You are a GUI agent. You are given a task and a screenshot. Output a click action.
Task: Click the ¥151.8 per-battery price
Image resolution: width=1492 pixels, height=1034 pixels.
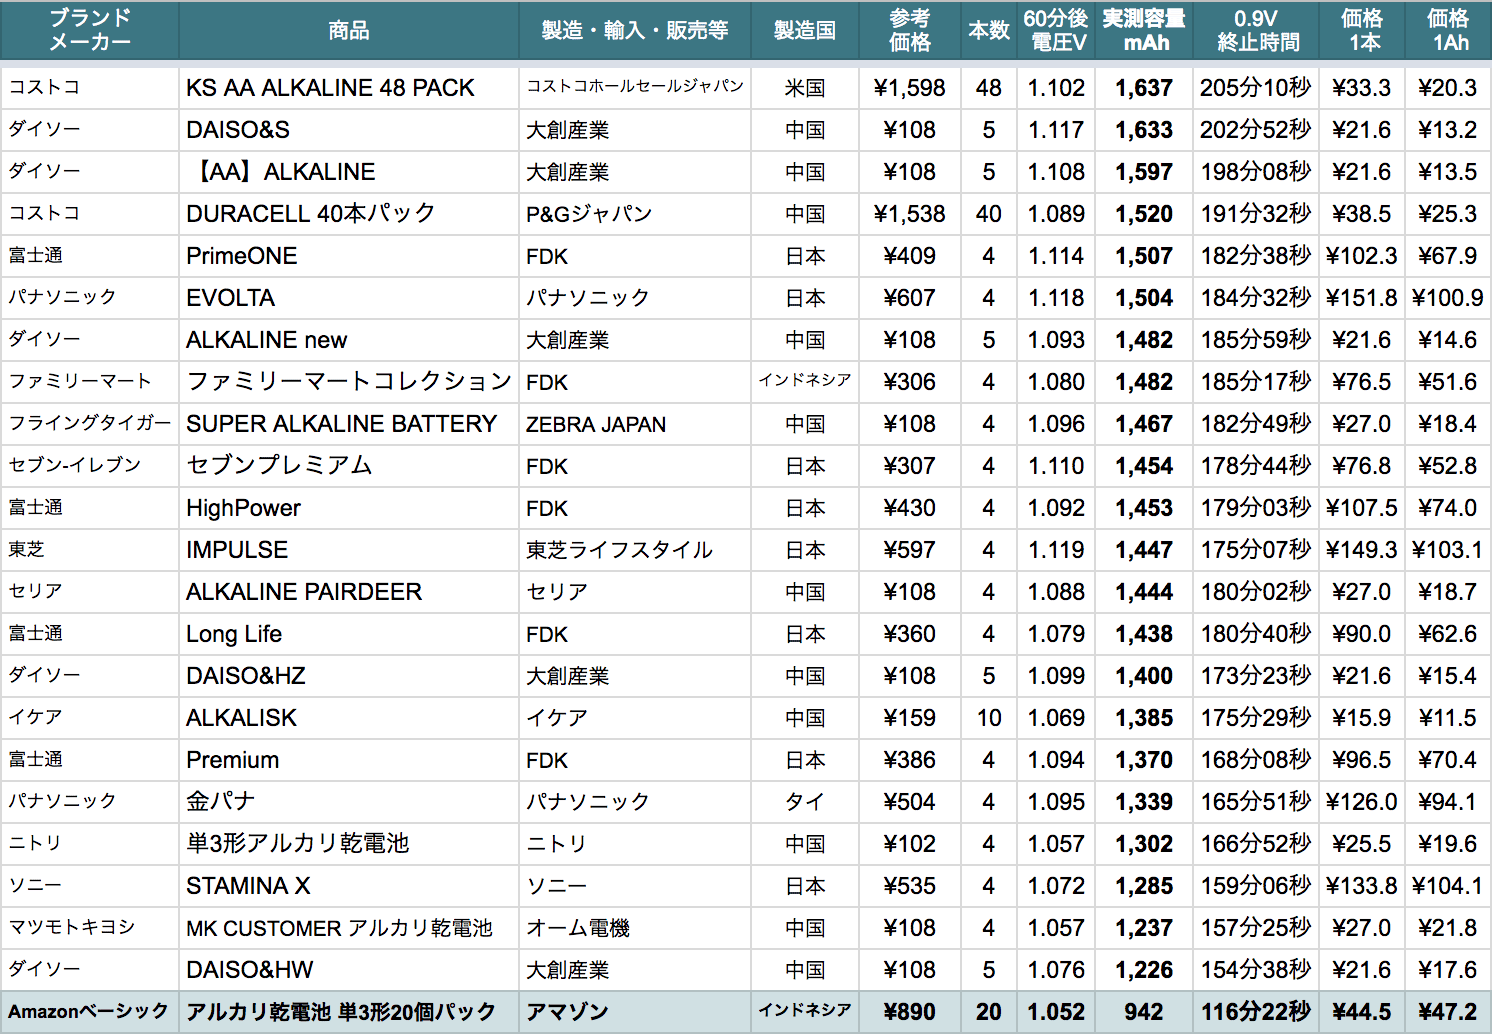click(1362, 298)
